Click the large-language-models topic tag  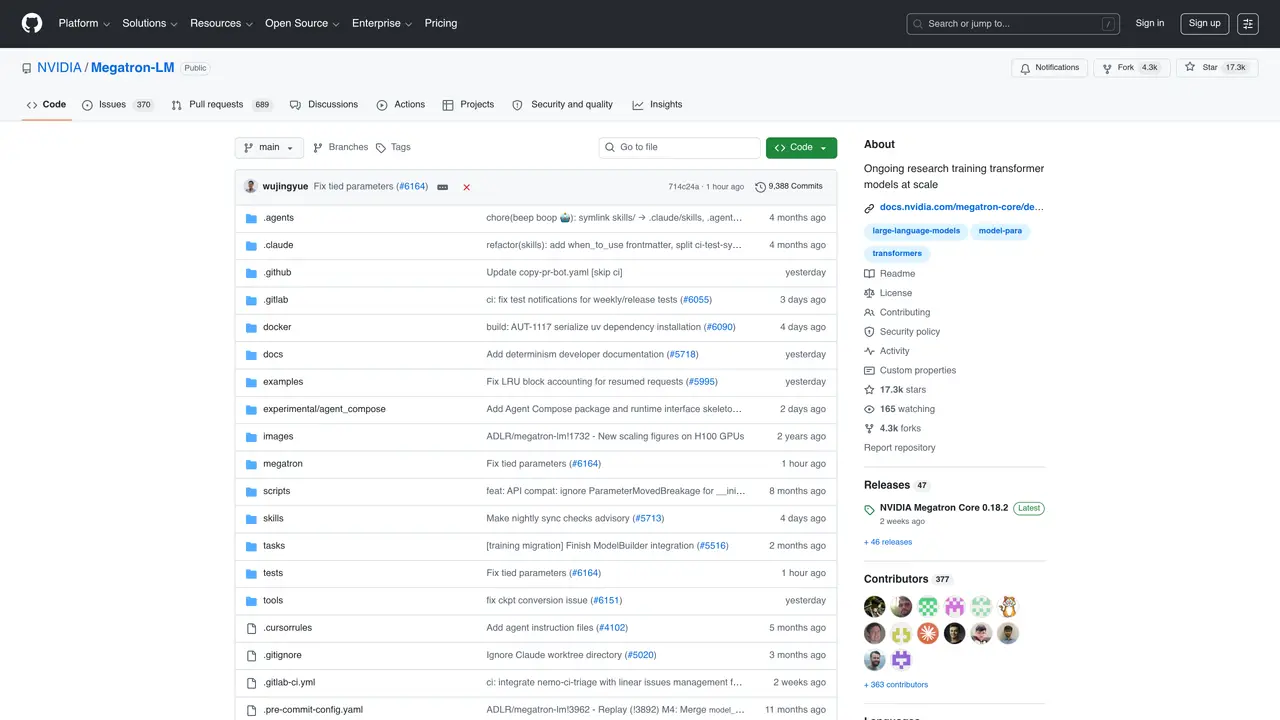[916, 231]
